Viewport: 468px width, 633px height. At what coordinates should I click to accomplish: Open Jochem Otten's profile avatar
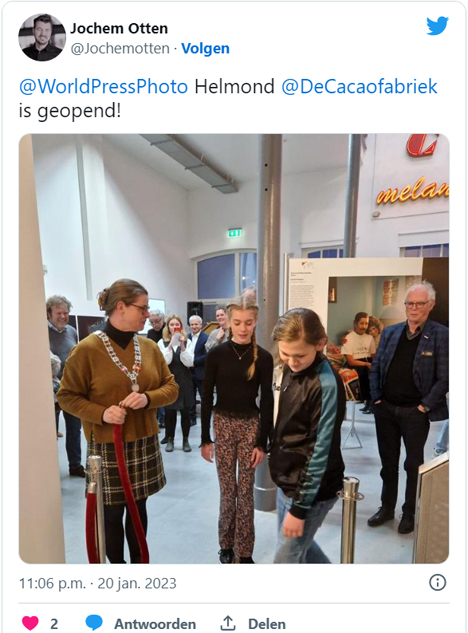pos(42,37)
